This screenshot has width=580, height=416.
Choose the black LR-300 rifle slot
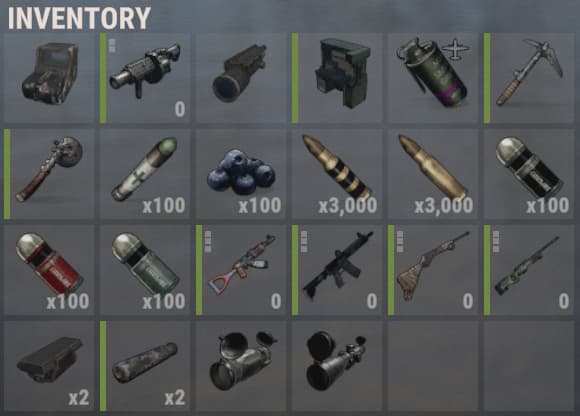coord(337,270)
